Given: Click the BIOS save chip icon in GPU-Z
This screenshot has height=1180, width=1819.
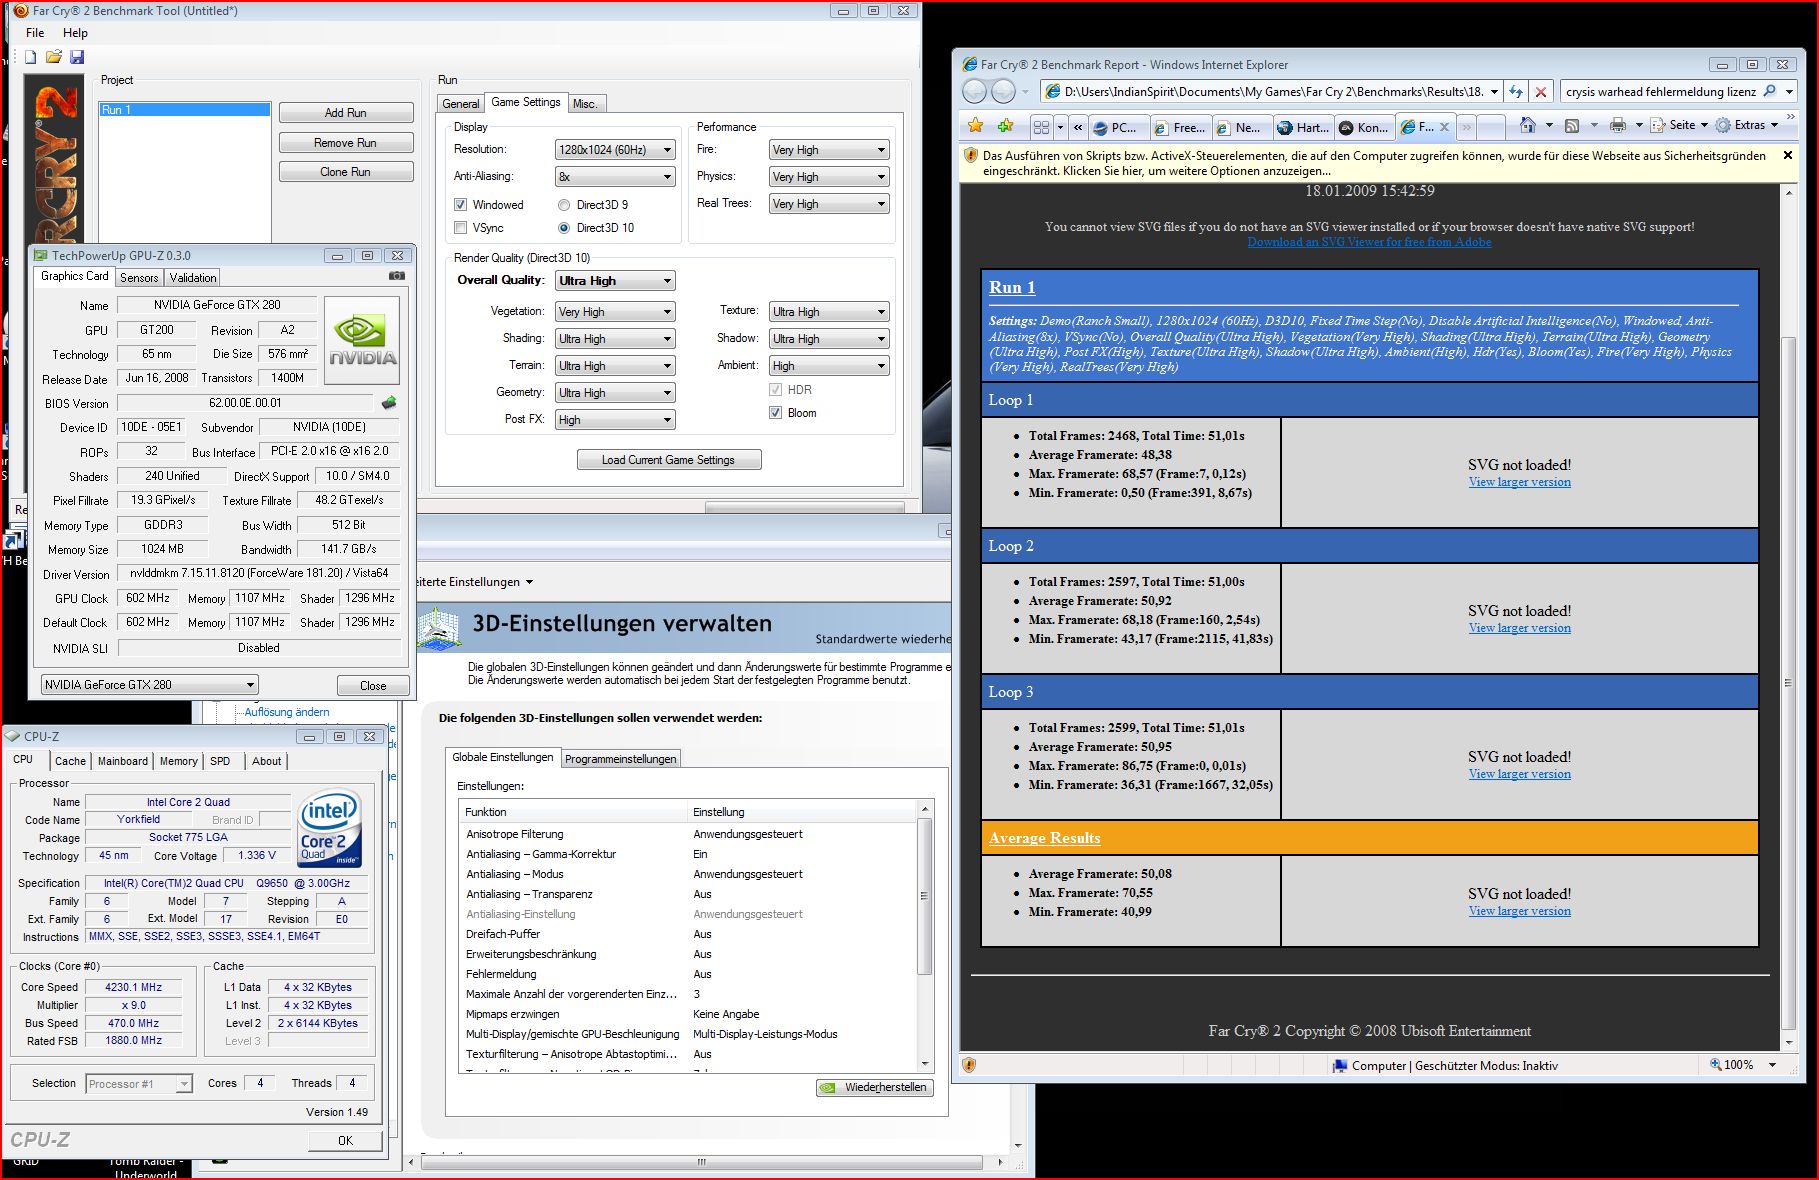Looking at the screenshot, I should [x=389, y=403].
